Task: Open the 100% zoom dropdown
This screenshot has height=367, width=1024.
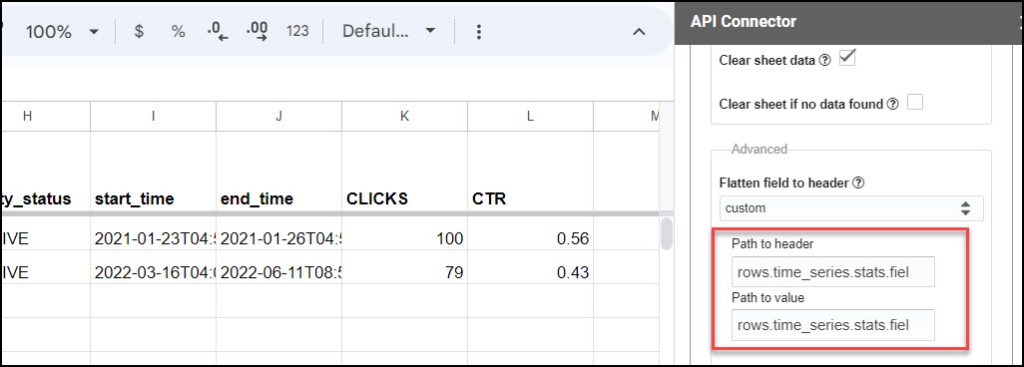Action: pyautogui.click(x=62, y=32)
